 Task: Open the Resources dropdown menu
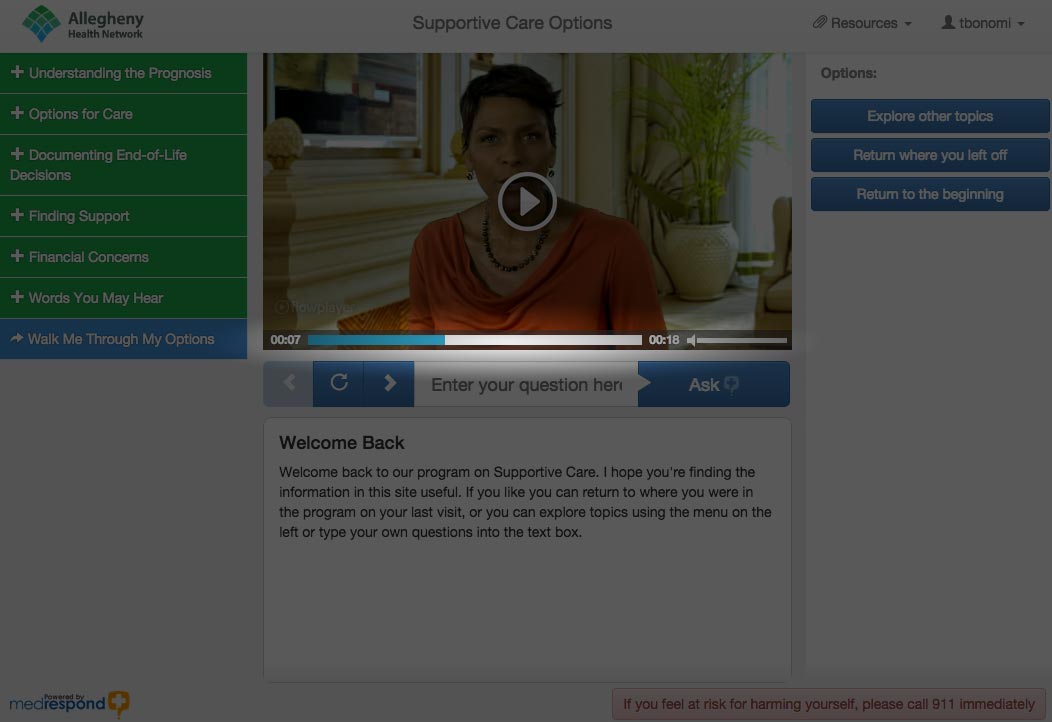[x=862, y=23]
